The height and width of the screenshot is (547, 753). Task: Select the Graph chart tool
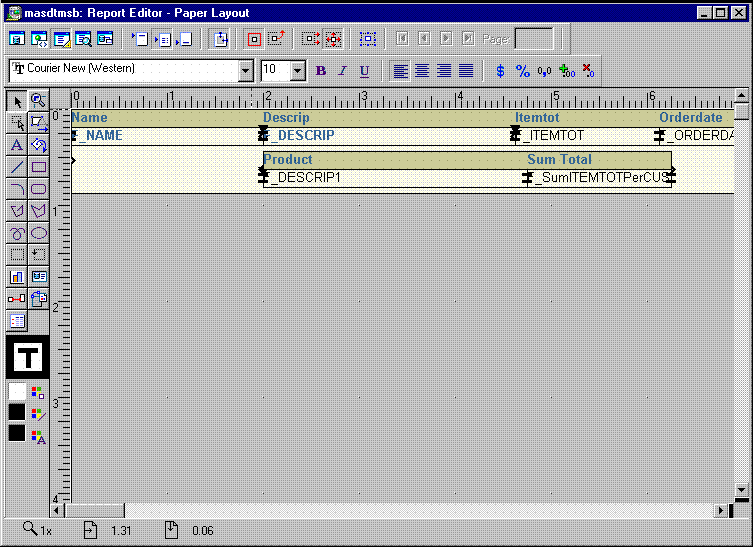[x=17, y=277]
